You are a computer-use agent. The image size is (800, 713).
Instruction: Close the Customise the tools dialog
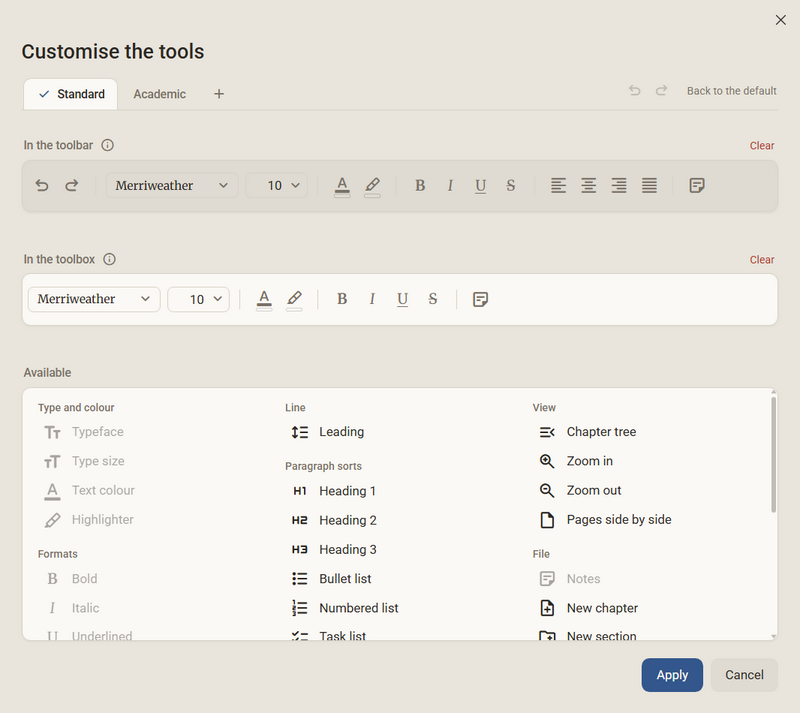point(781,20)
